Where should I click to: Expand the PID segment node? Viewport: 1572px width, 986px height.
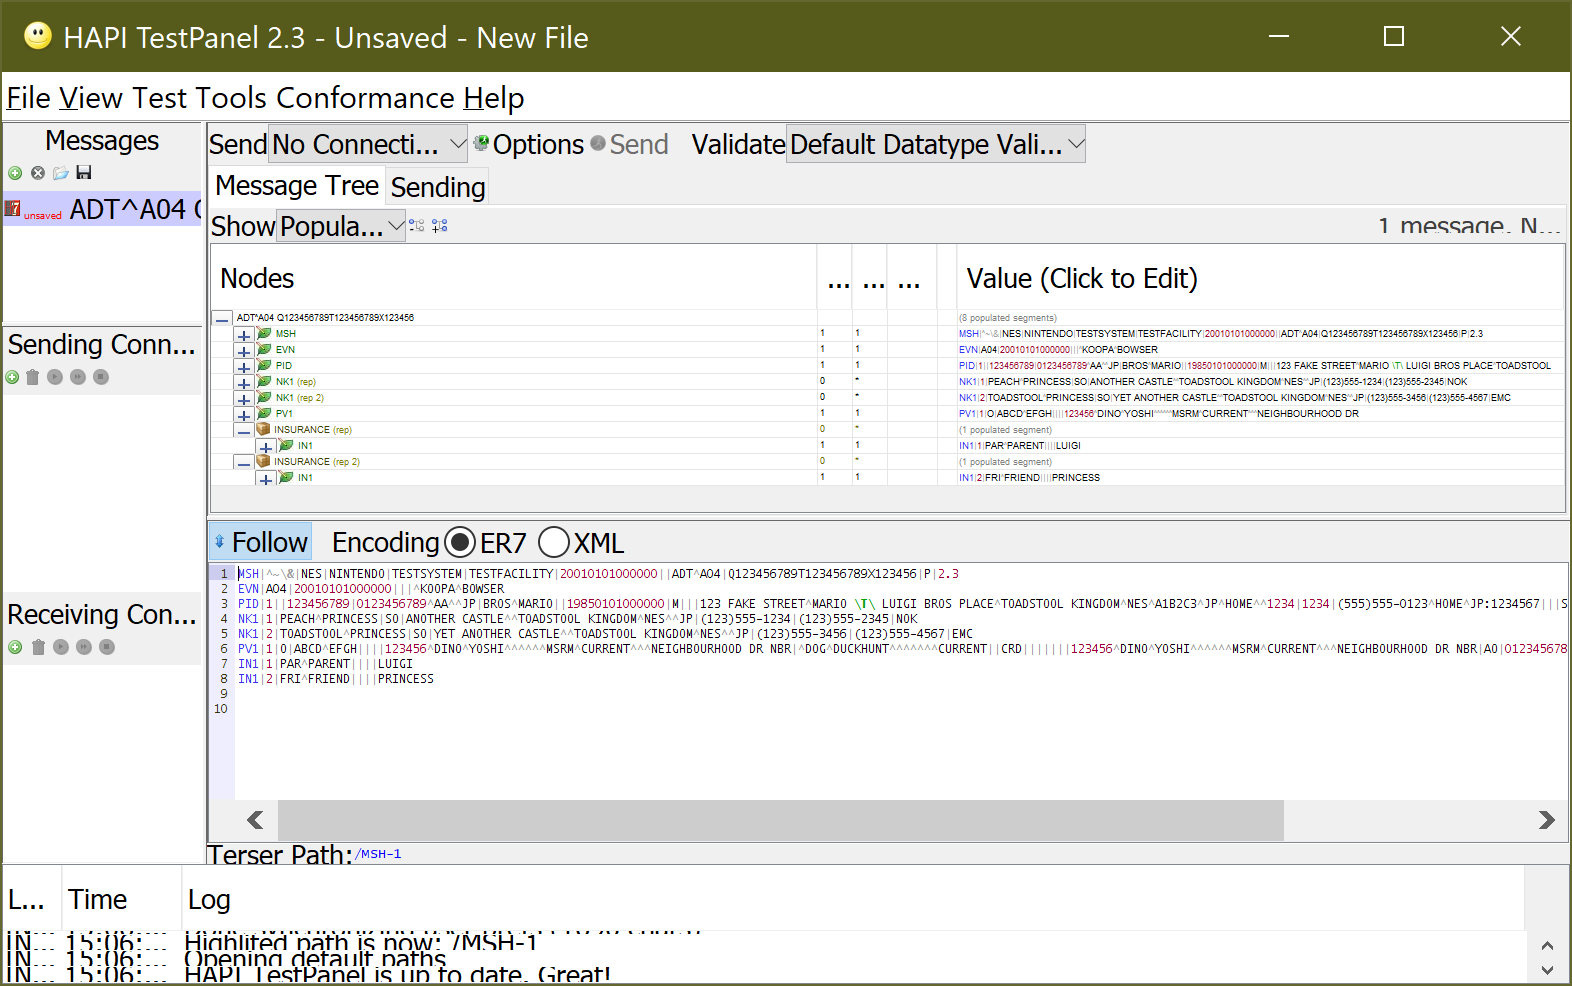pos(243,367)
